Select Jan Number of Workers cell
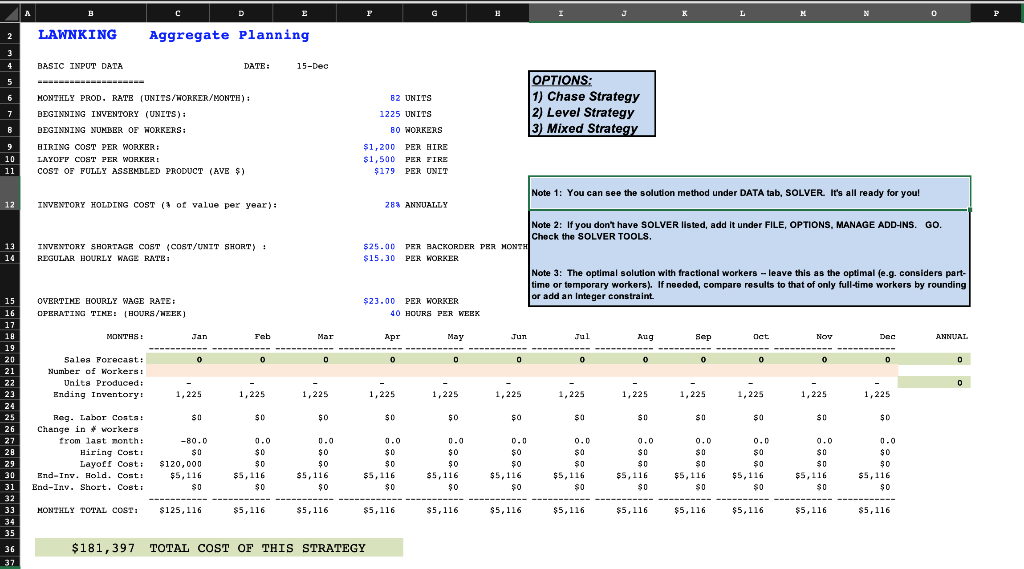 click(x=178, y=371)
